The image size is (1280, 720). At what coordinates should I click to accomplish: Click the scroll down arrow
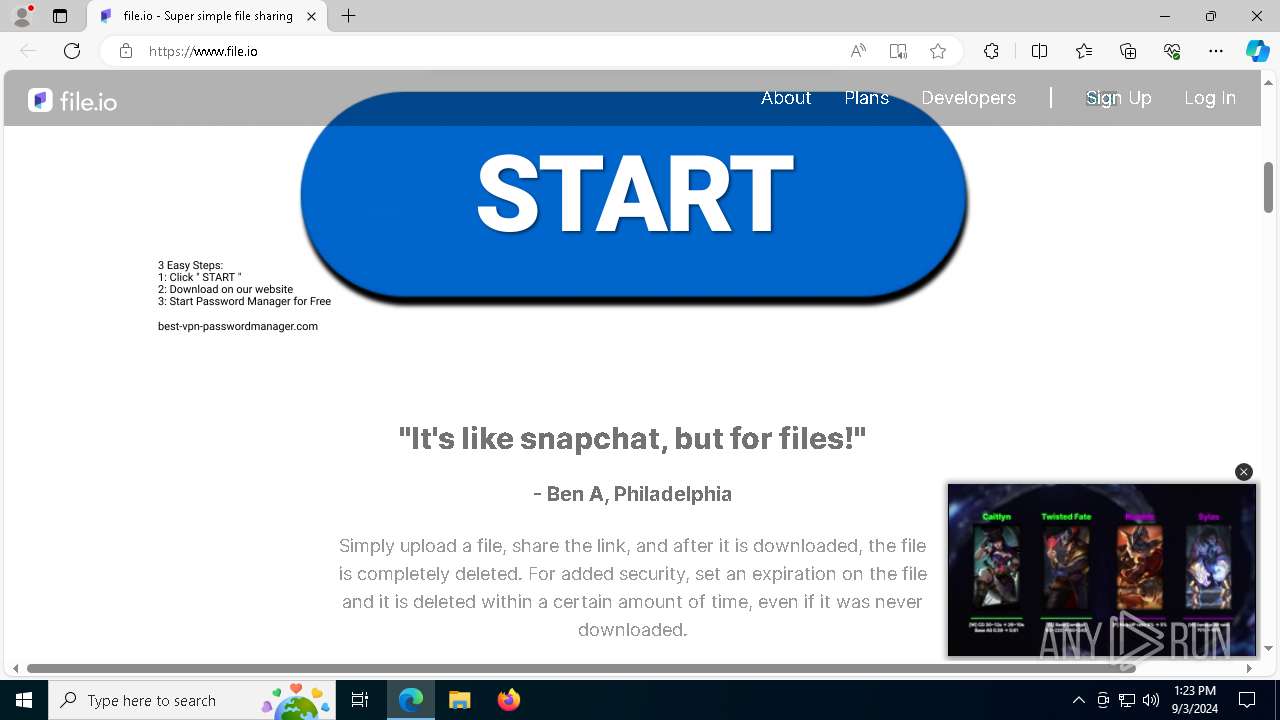[1269, 648]
